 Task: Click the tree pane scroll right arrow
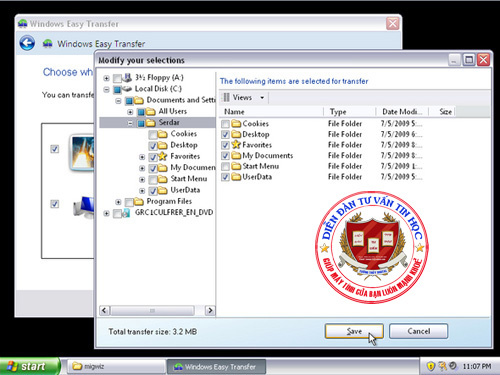point(210,311)
